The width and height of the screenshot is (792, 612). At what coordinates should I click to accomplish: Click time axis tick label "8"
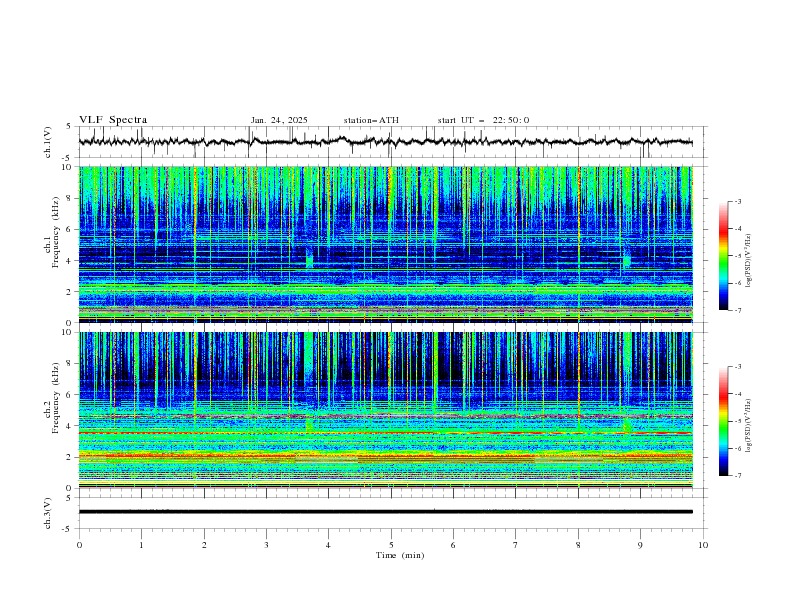click(578, 545)
